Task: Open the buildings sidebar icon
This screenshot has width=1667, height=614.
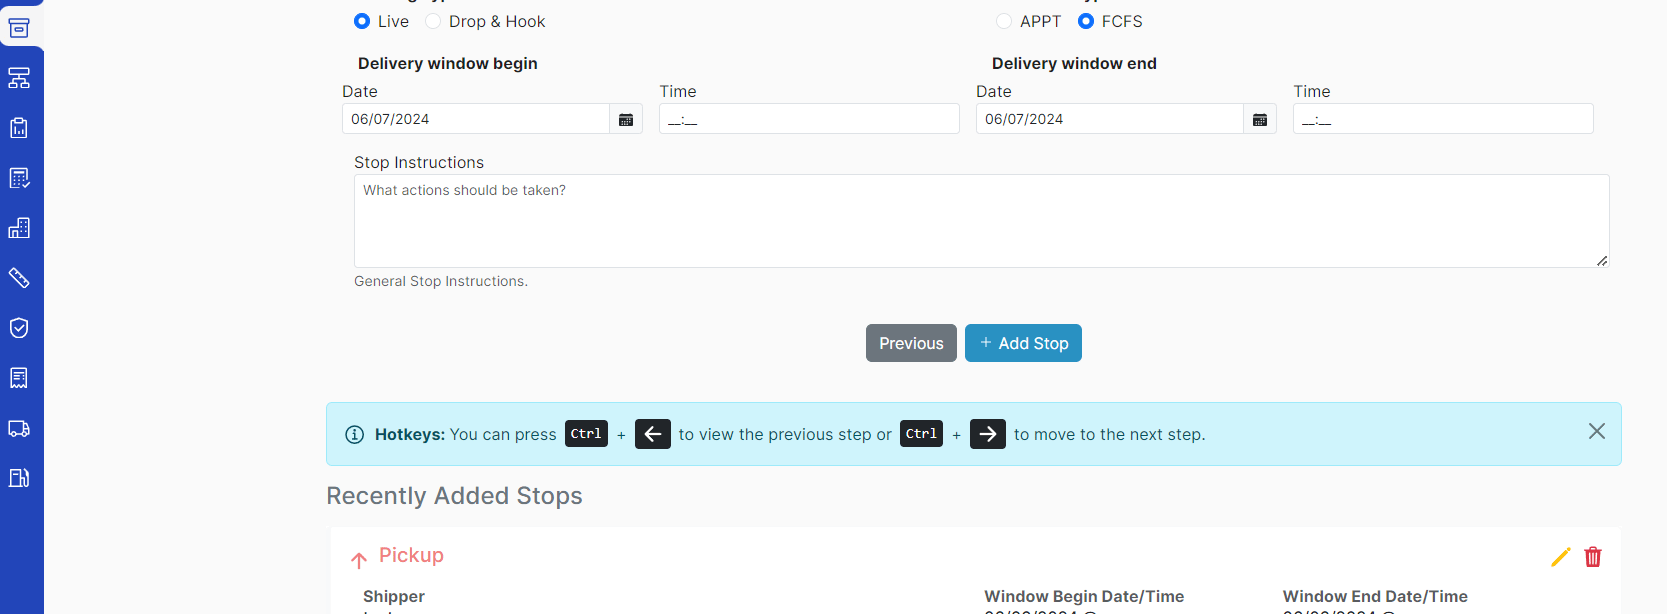Action: 19,228
